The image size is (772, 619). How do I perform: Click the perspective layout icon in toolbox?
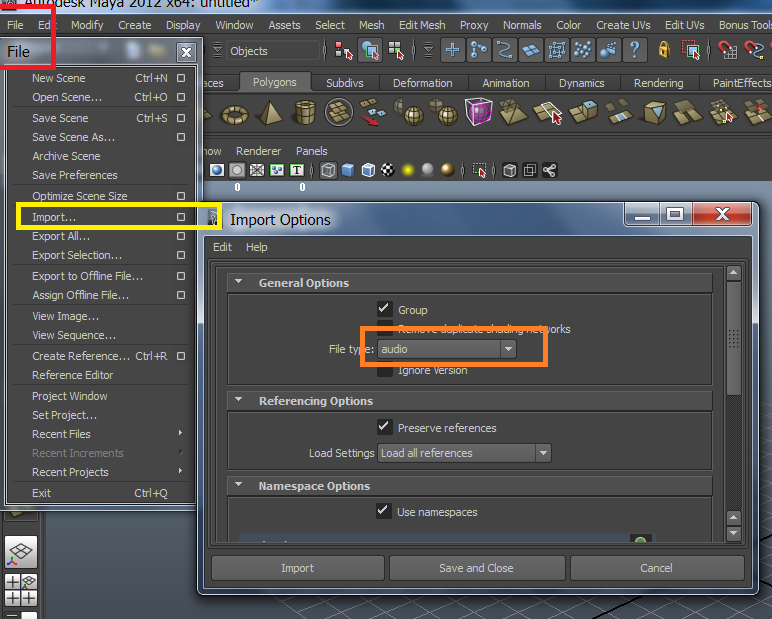click(x=21, y=552)
